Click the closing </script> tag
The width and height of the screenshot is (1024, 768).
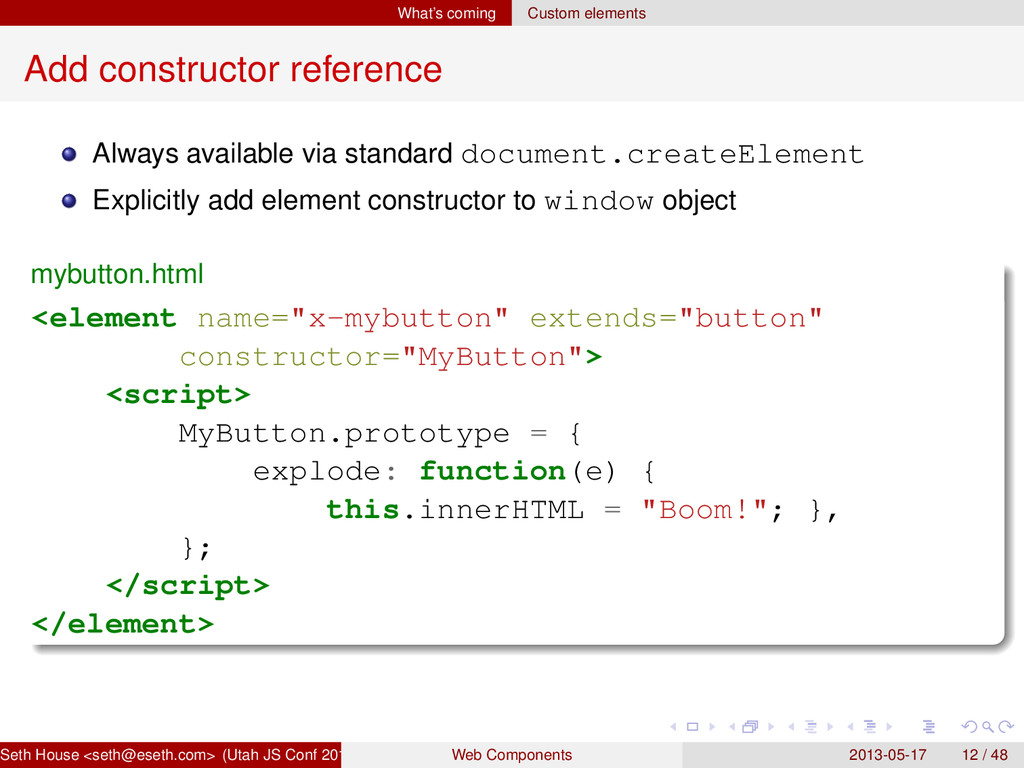(188, 586)
